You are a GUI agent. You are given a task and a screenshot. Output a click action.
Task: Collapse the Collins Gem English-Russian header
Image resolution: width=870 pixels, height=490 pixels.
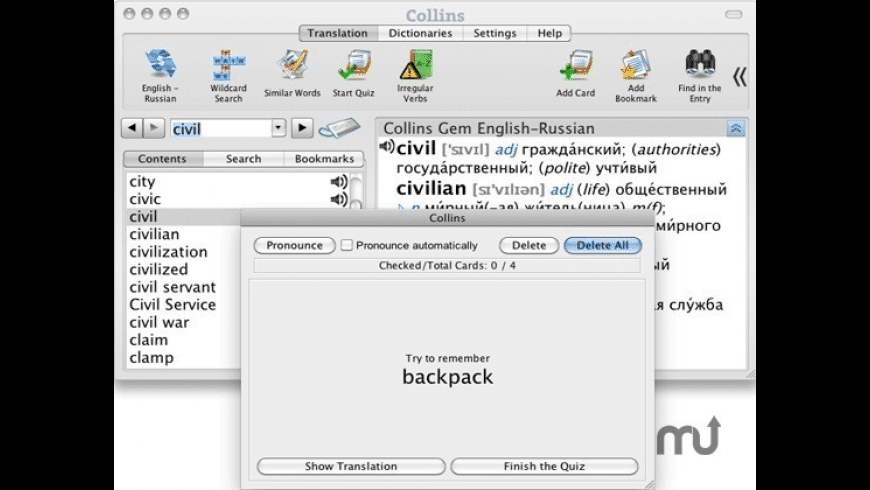coord(736,129)
